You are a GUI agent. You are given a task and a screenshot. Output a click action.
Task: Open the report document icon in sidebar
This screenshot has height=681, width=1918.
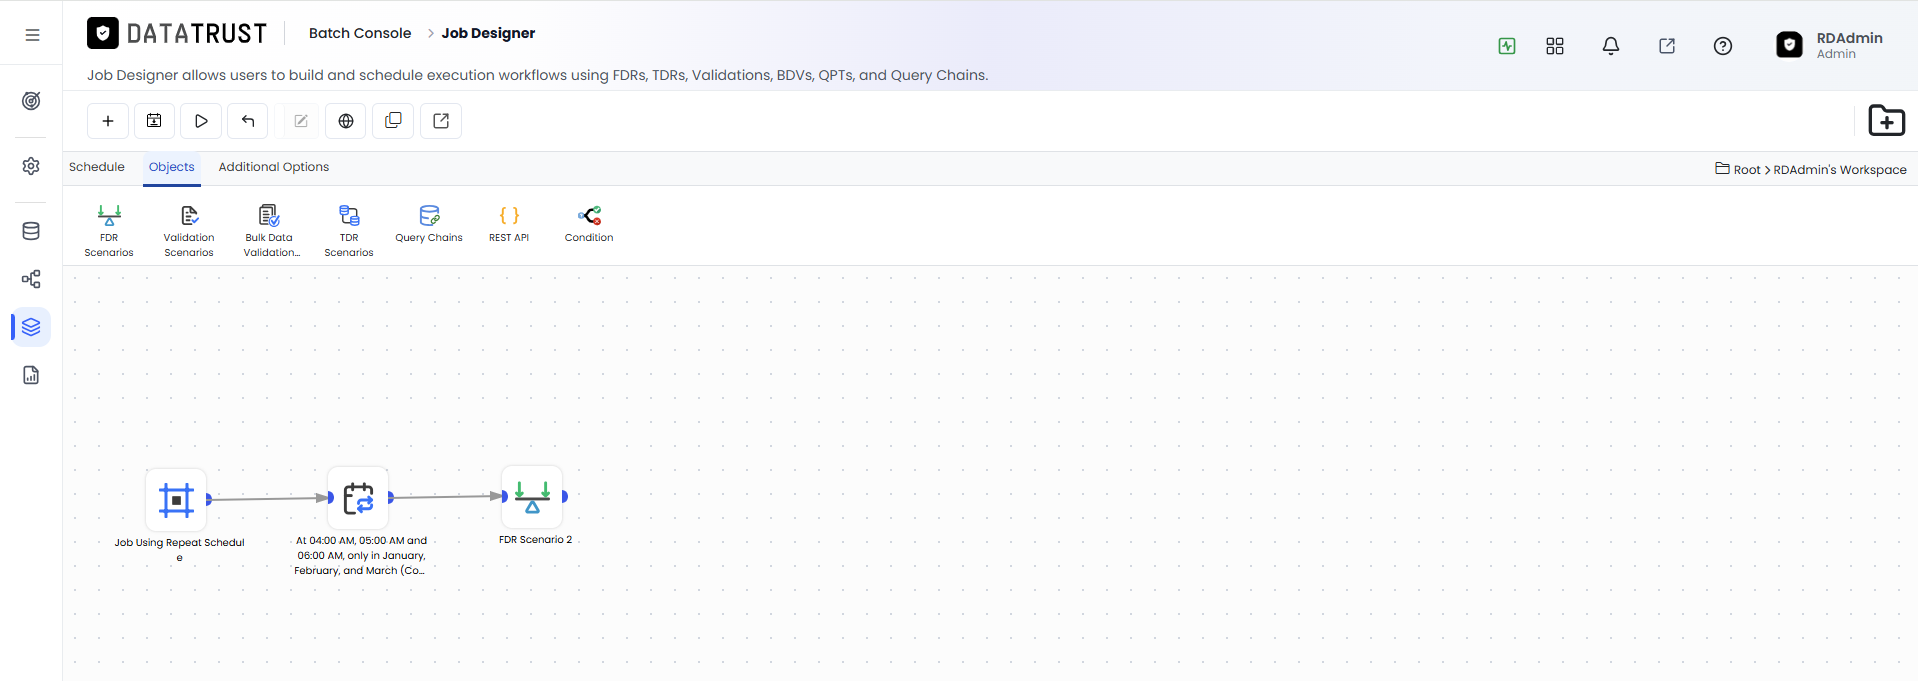(31, 375)
